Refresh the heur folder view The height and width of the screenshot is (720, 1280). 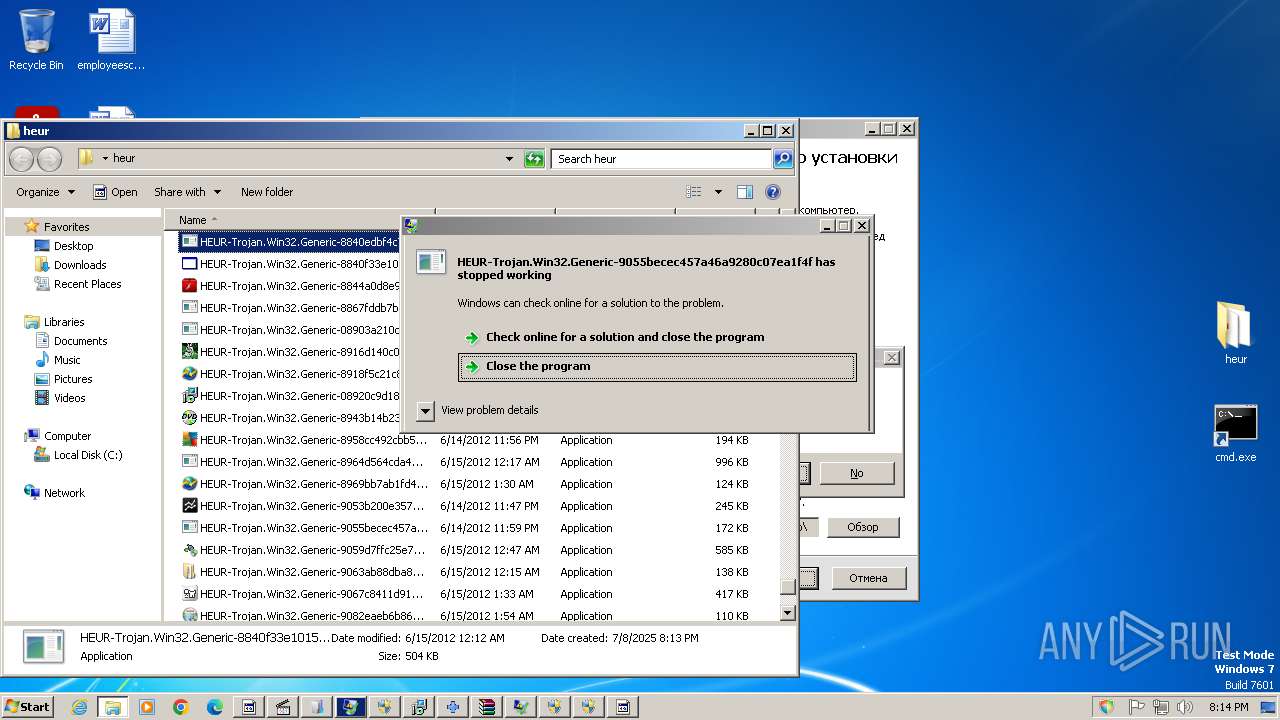pos(535,159)
